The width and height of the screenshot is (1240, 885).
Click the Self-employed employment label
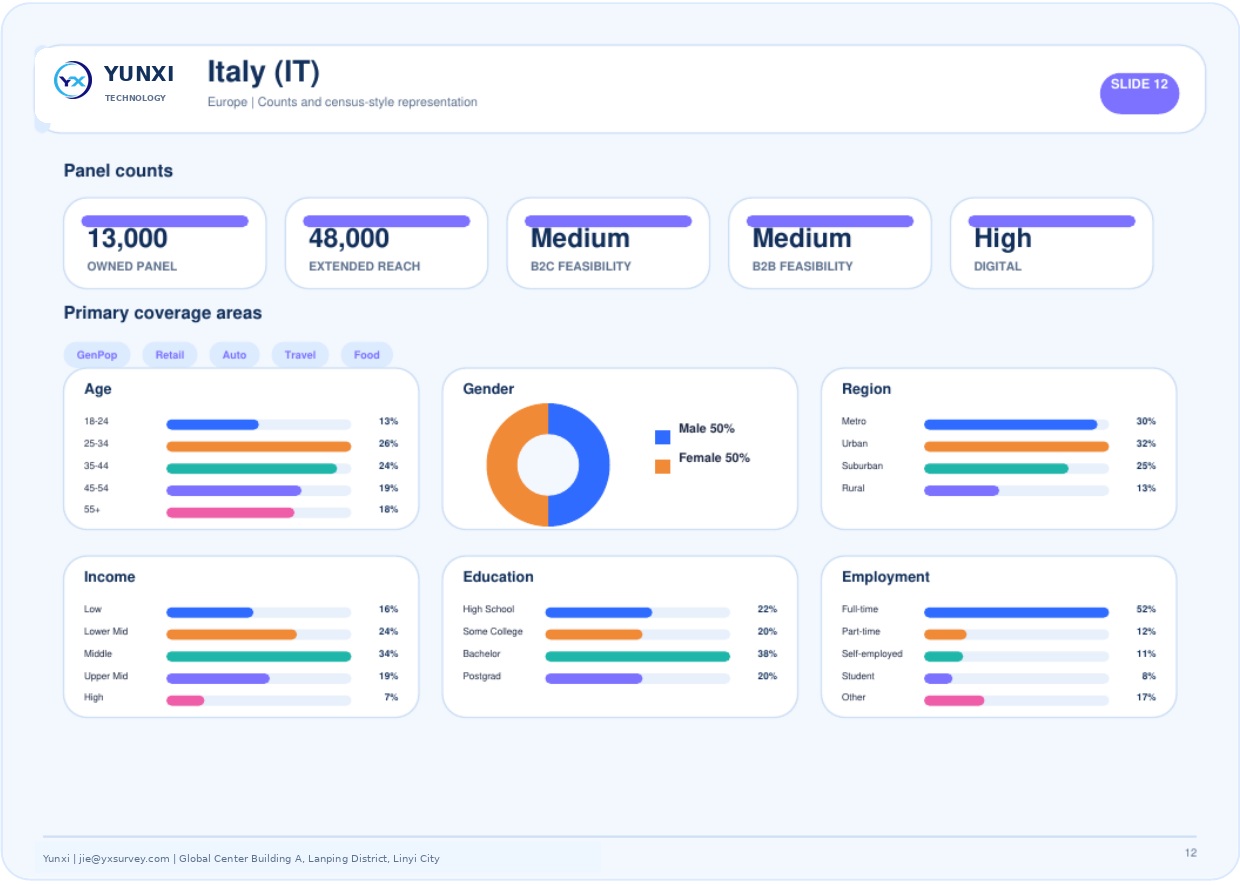(872, 654)
